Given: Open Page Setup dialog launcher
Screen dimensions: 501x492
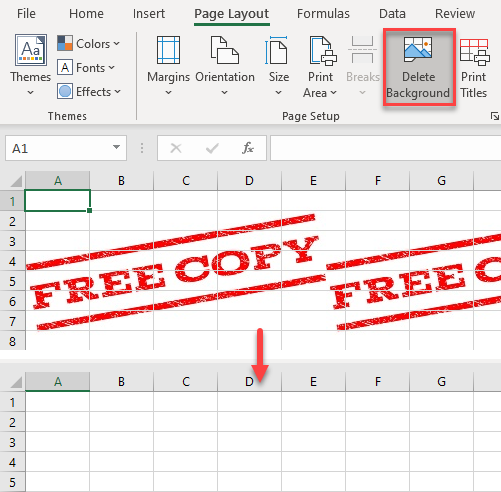Looking at the screenshot, I should pos(495,116).
